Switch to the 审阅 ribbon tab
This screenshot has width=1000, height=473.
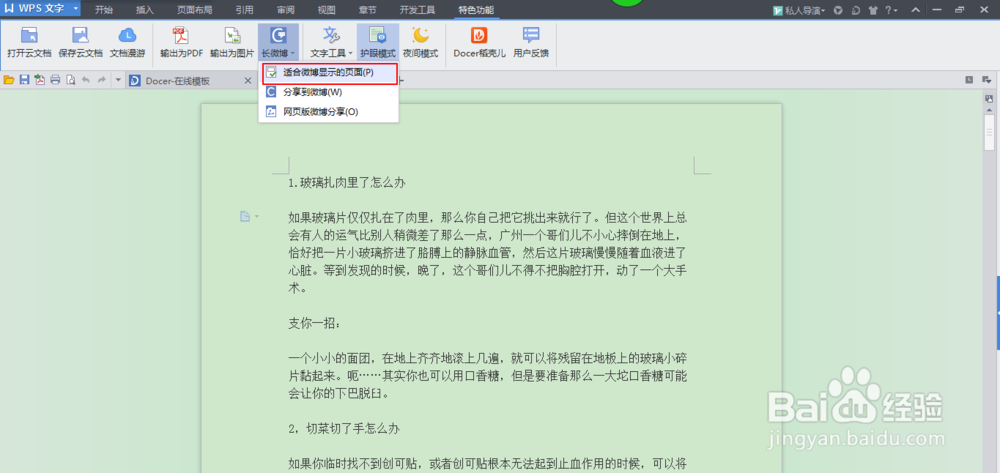coord(286,10)
